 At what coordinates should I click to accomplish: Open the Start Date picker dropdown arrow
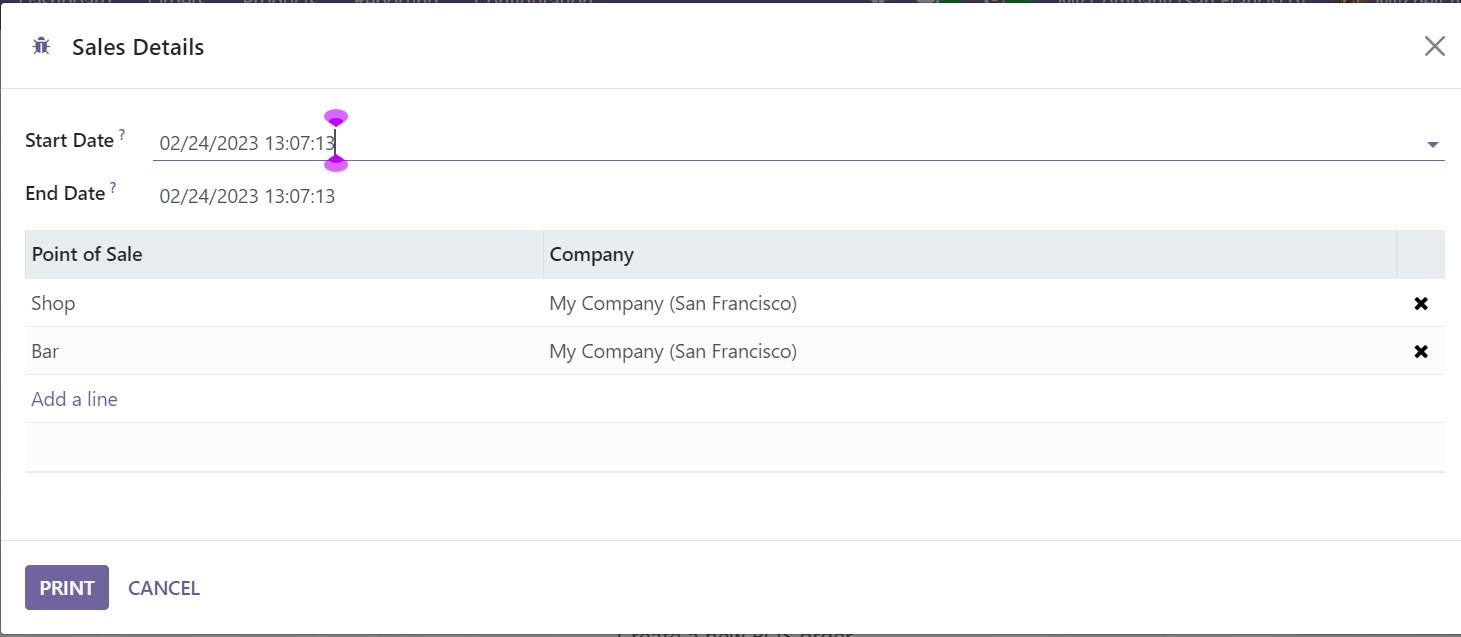1432,145
